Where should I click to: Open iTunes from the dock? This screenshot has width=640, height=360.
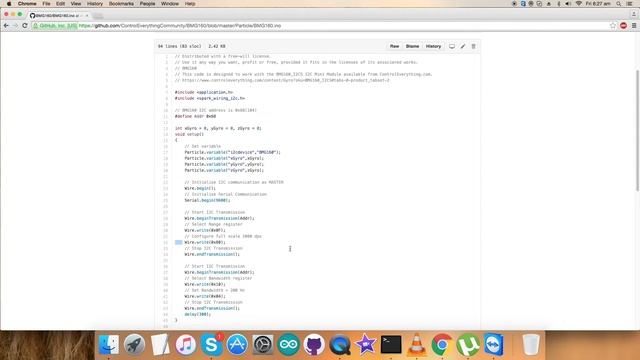[186, 344]
